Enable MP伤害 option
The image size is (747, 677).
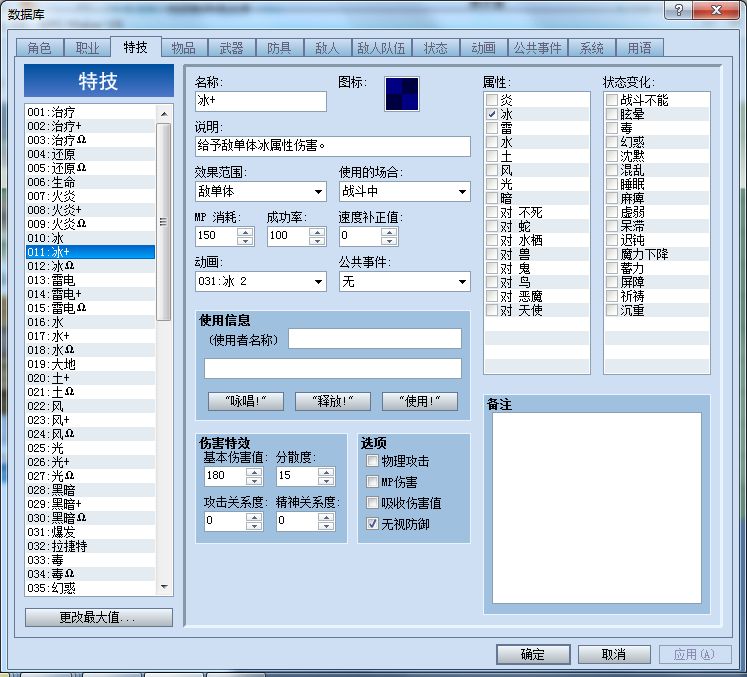tap(372, 482)
